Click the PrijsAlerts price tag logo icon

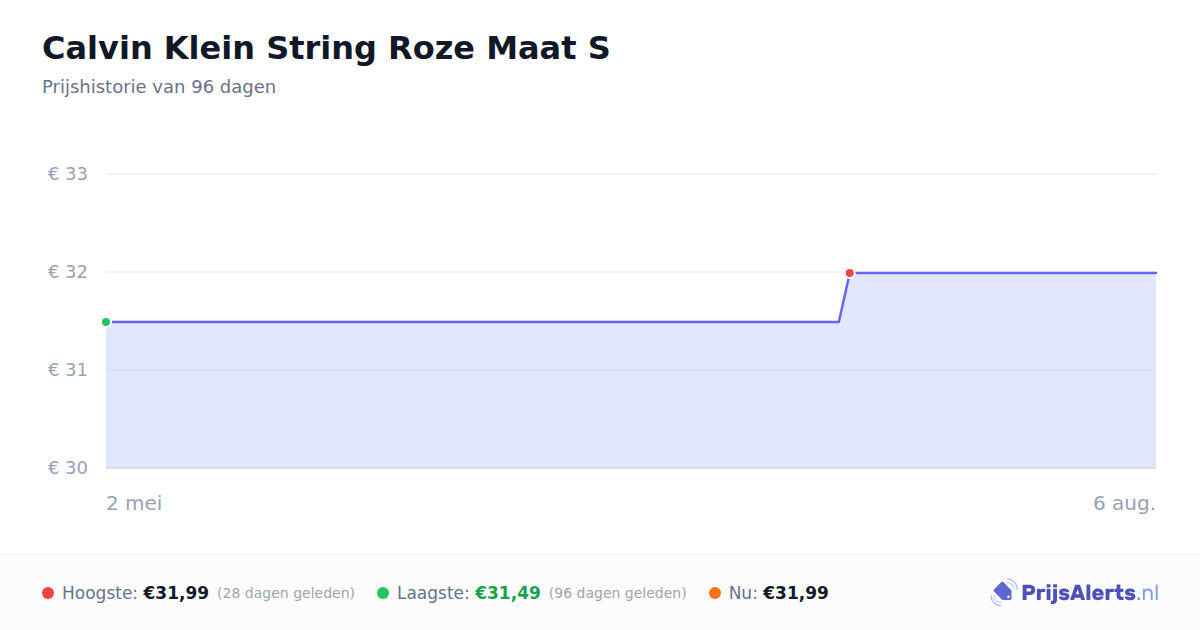(x=1003, y=593)
